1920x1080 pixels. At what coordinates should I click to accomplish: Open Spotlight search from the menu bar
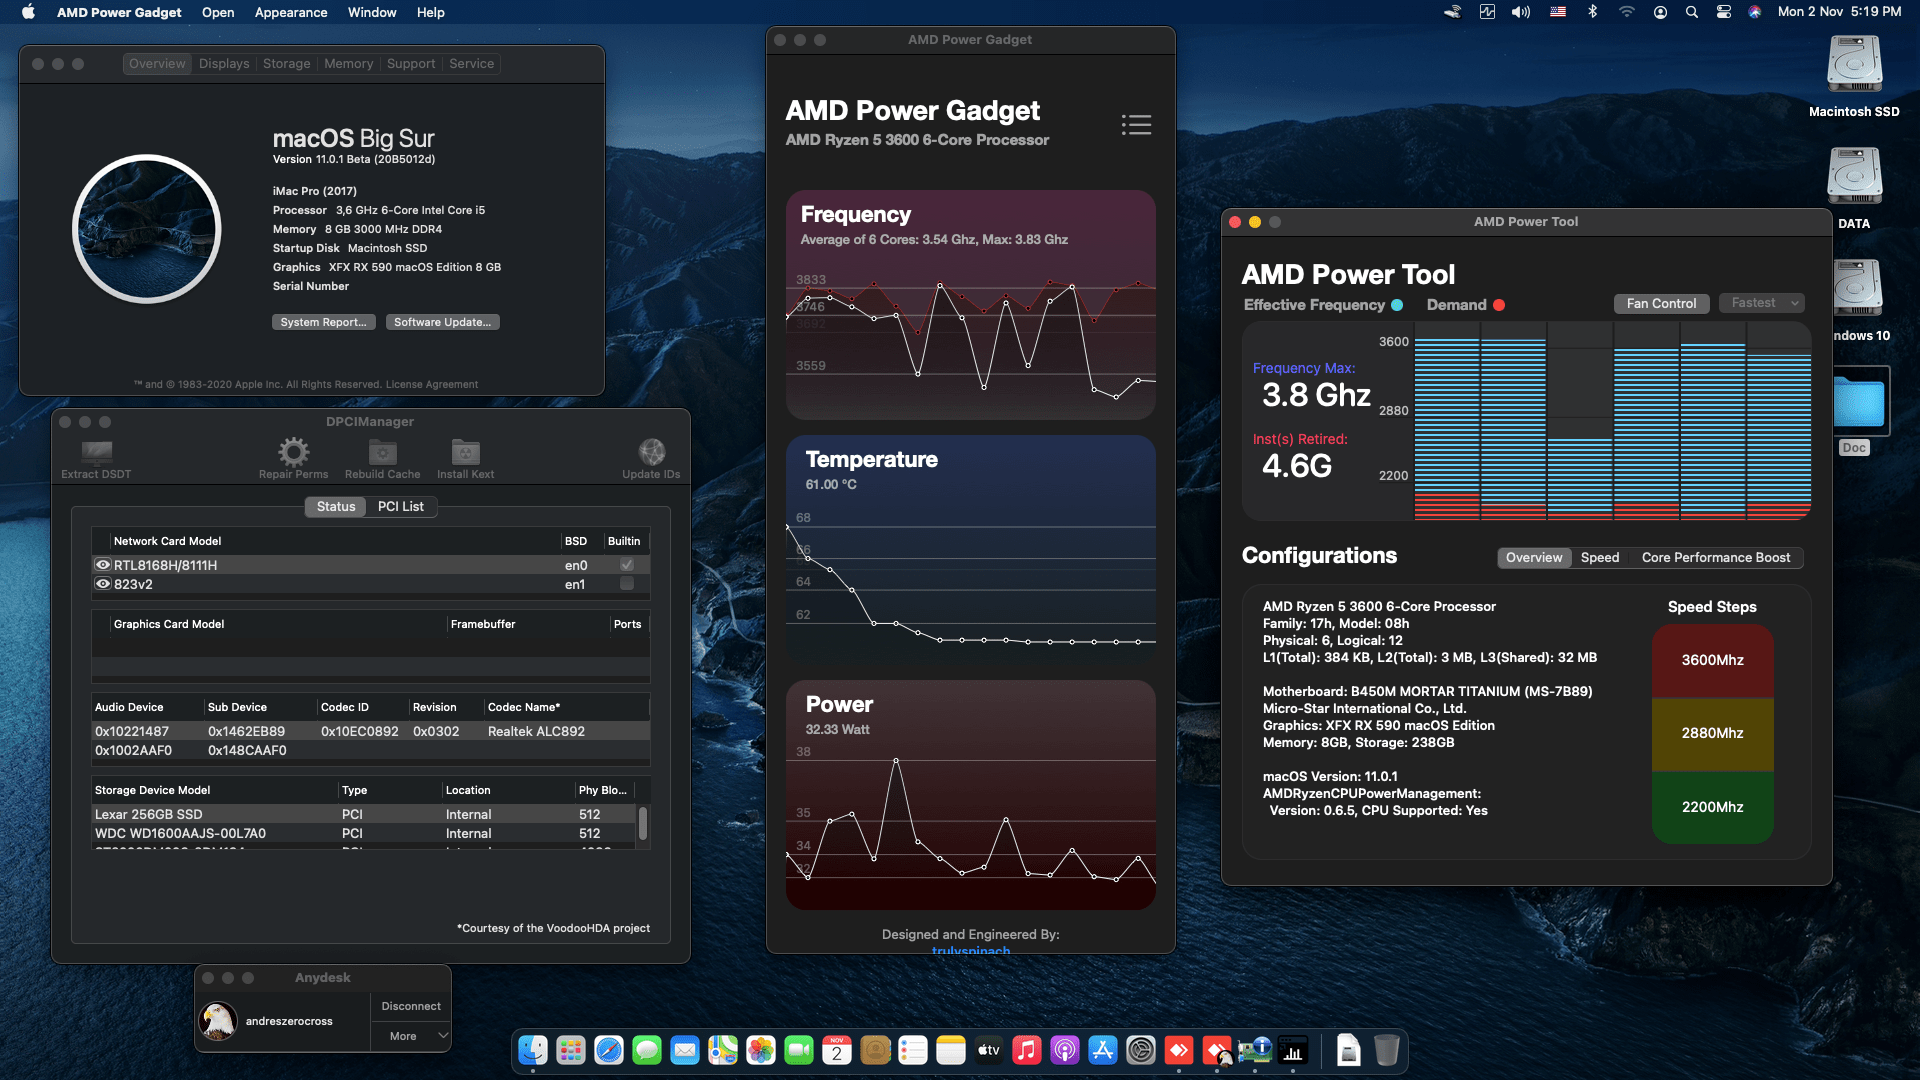coord(1690,12)
